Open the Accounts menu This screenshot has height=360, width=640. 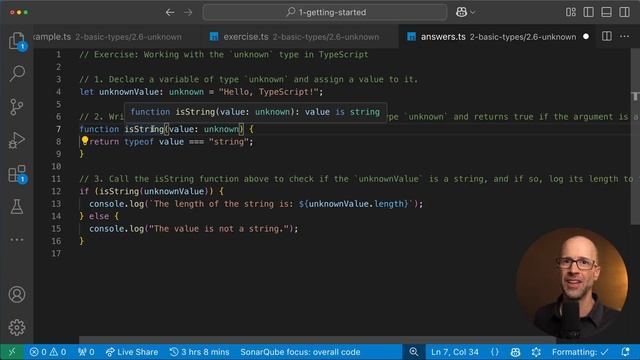pos(17,294)
